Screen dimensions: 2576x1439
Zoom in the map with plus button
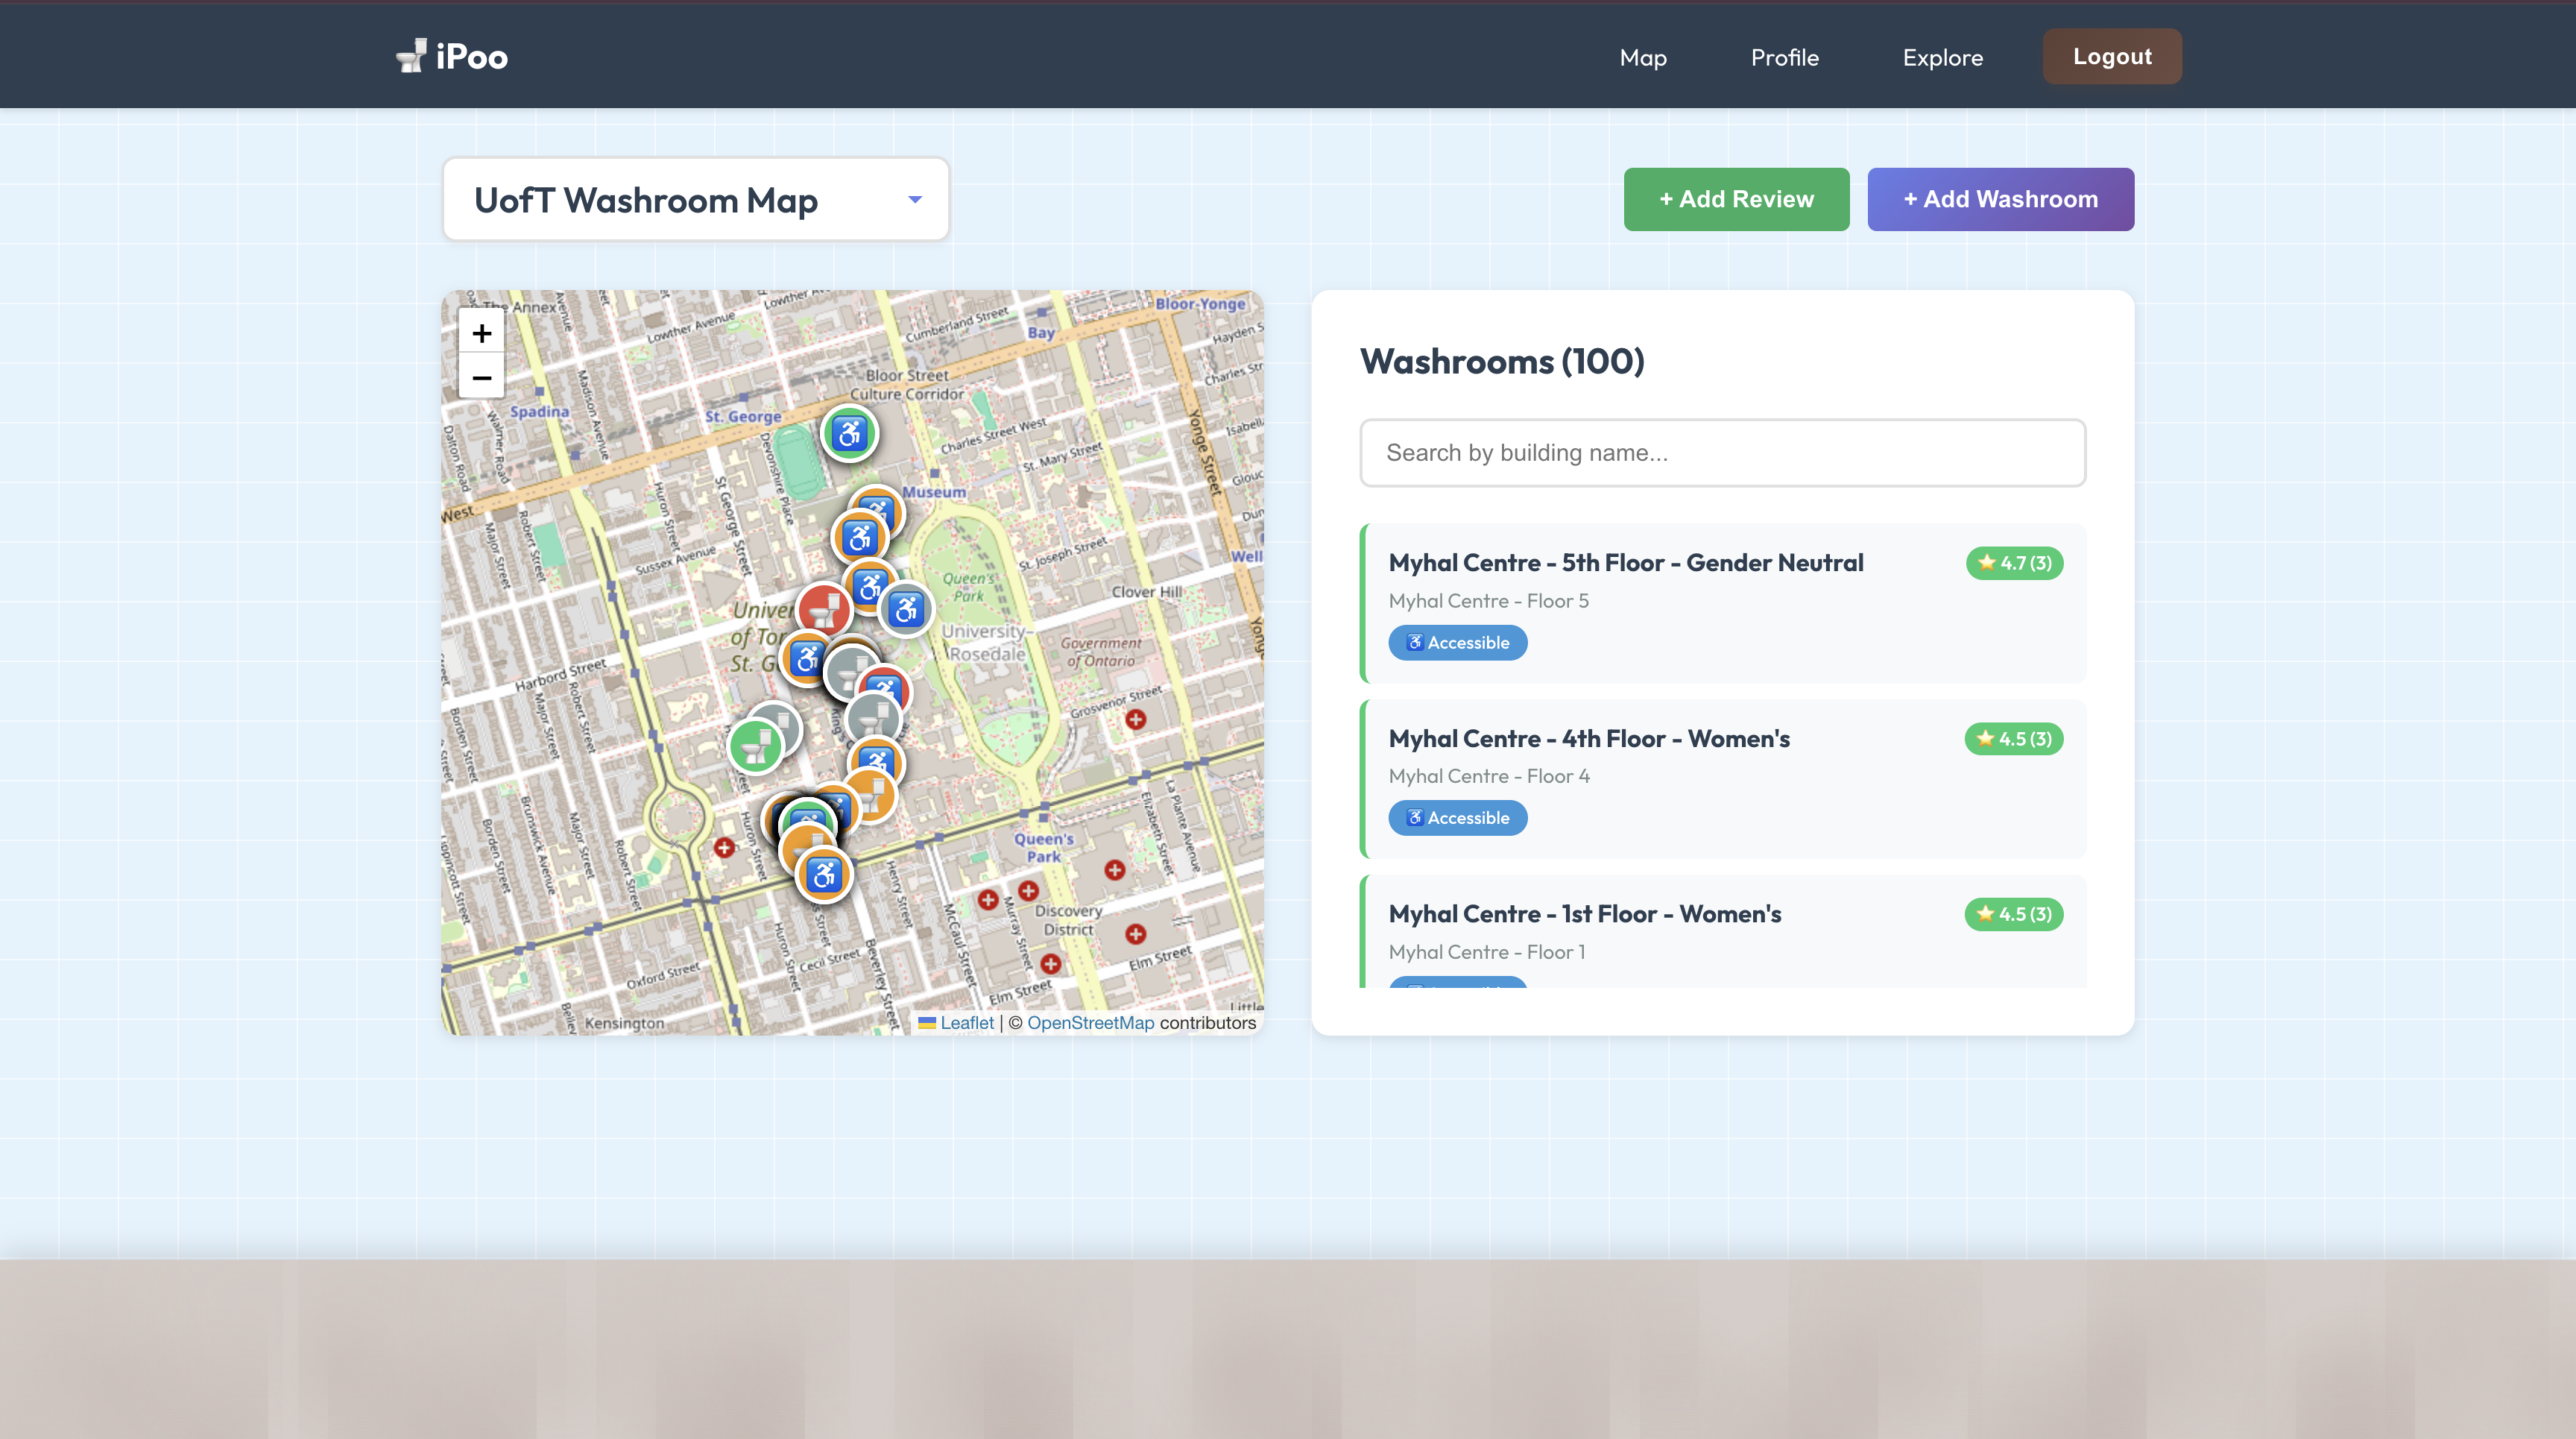pos(481,333)
